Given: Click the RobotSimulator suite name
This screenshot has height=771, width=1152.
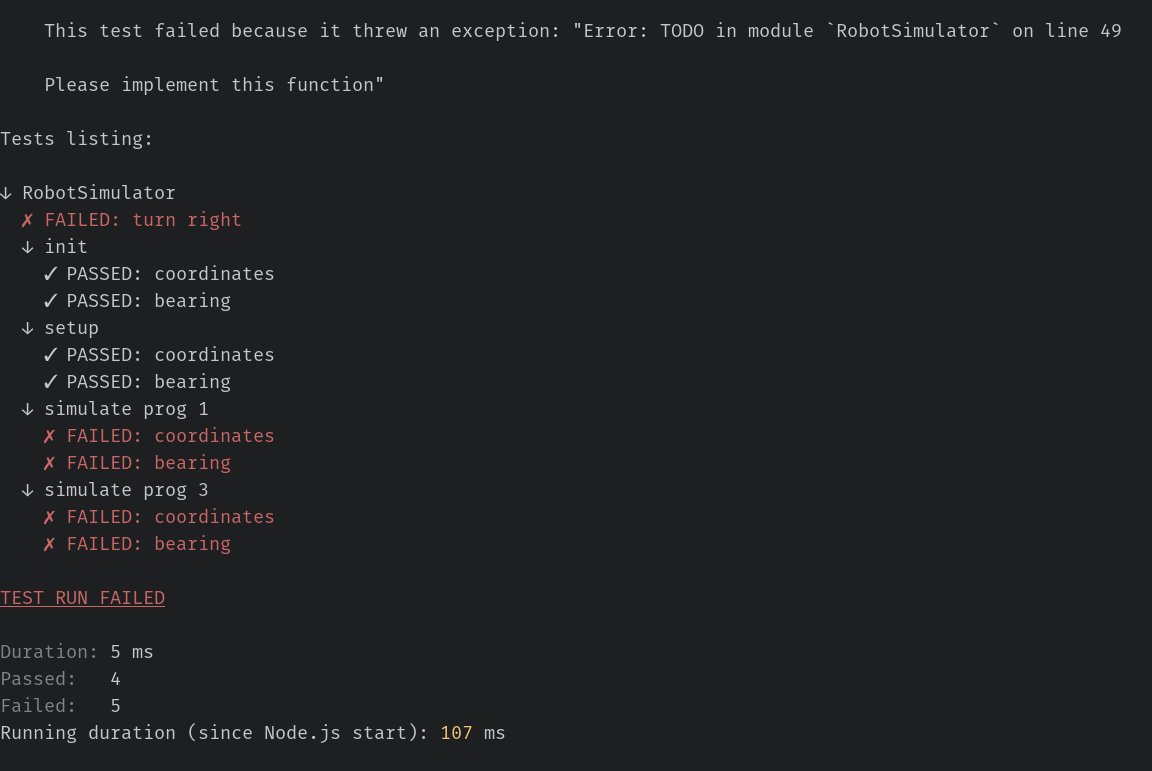Looking at the screenshot, I should point(98,193).
